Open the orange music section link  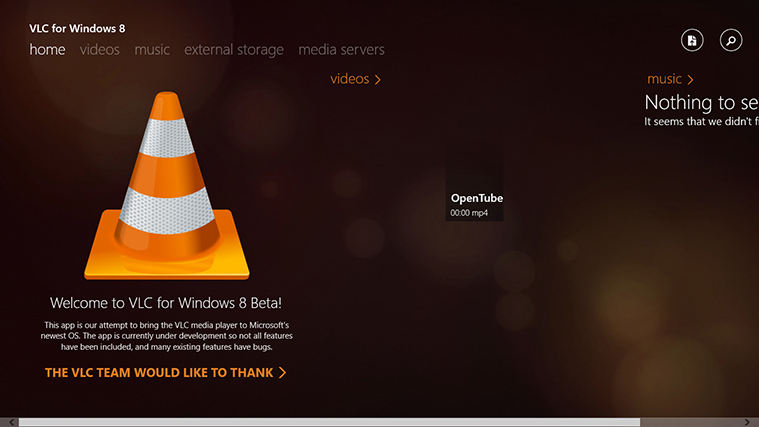pos(670,79)
